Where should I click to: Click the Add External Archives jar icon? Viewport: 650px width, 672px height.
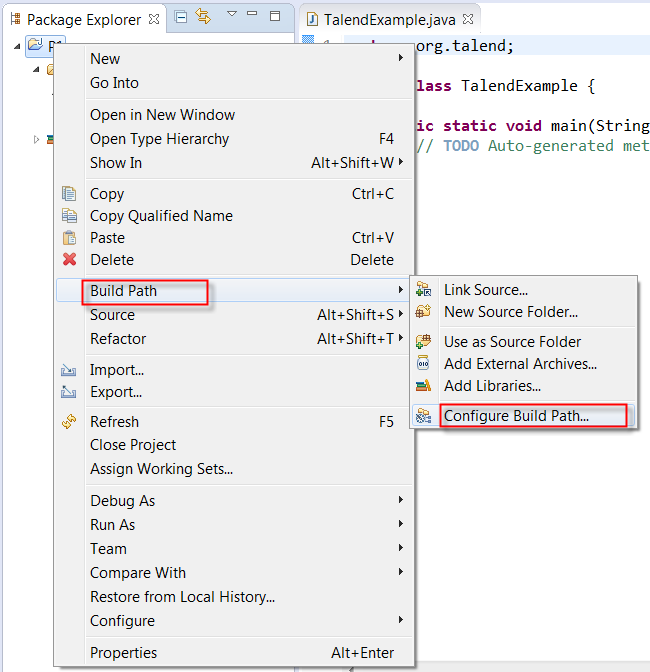(423, 364)
